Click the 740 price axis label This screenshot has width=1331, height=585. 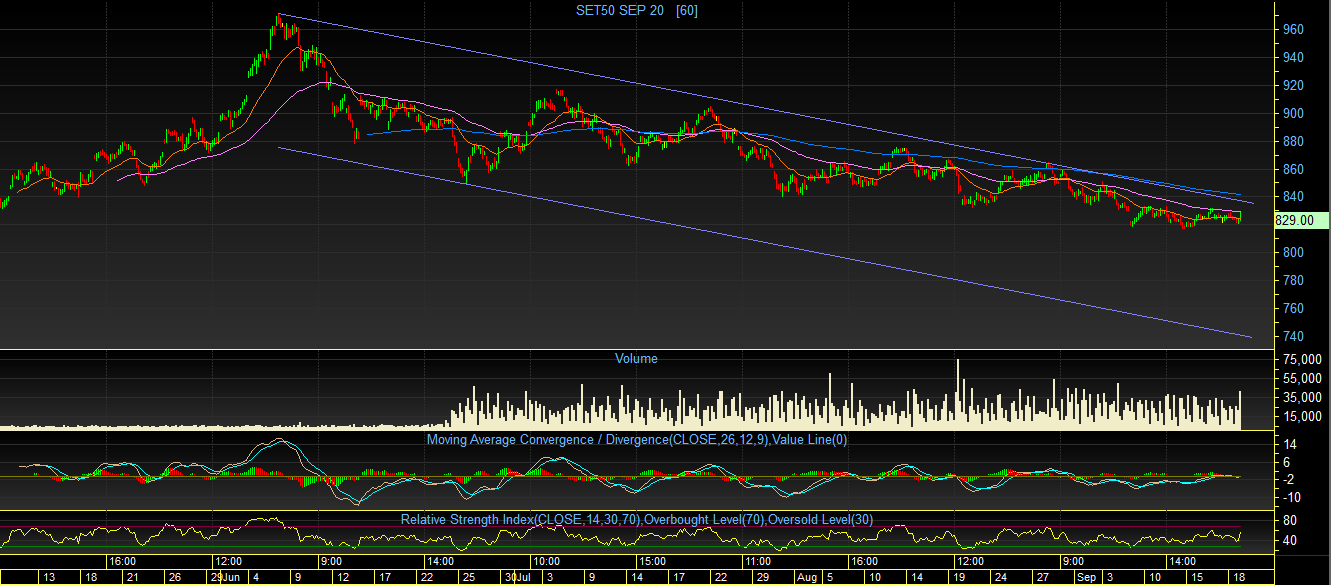coord(1293,337)
